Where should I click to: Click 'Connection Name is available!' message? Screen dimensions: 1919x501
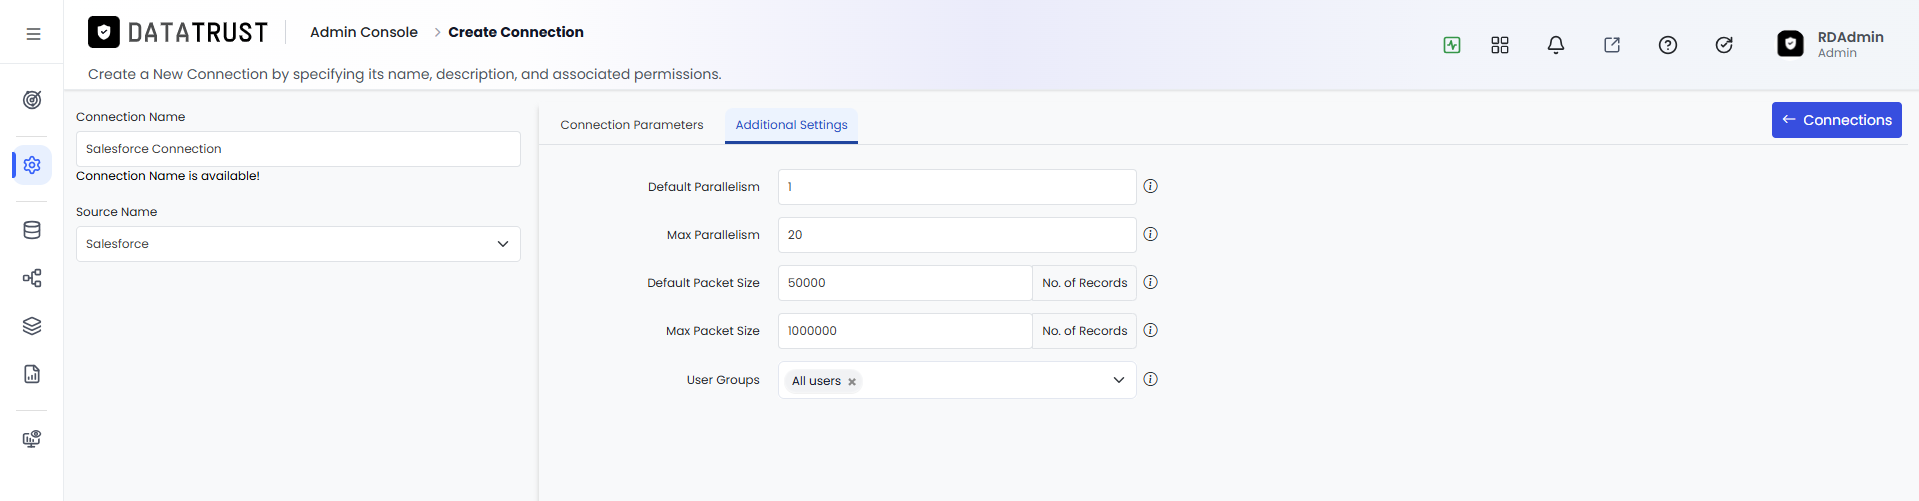click(168, 176)
